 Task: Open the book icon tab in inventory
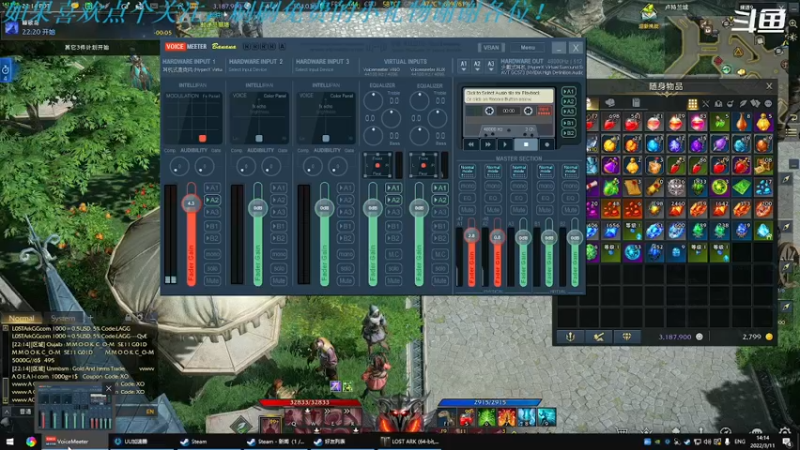click(636, 103)
